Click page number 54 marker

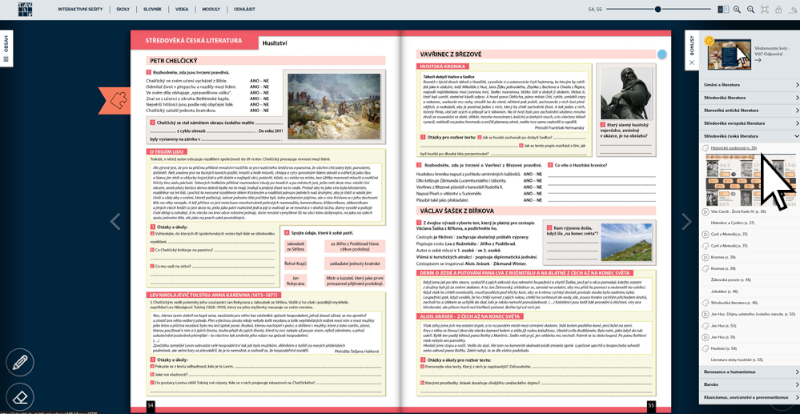coord(151,405)
